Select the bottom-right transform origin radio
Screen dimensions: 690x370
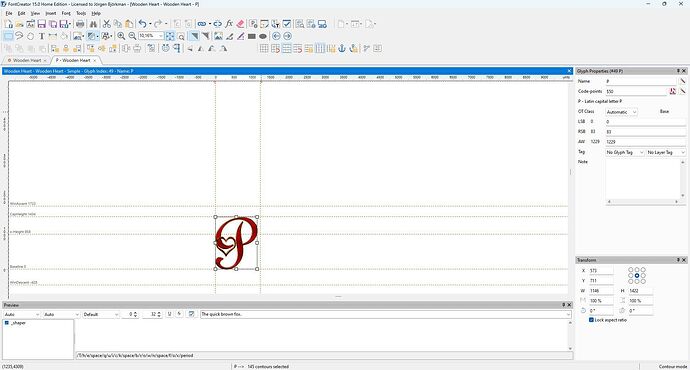[x=643, y=281]
